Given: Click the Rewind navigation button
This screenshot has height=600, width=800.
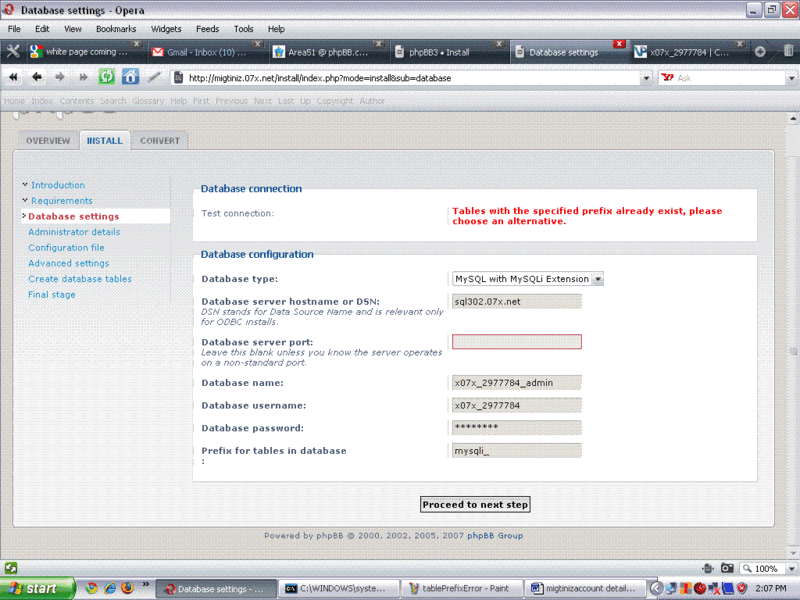Looking at the screenshot, I should (13, 78).
